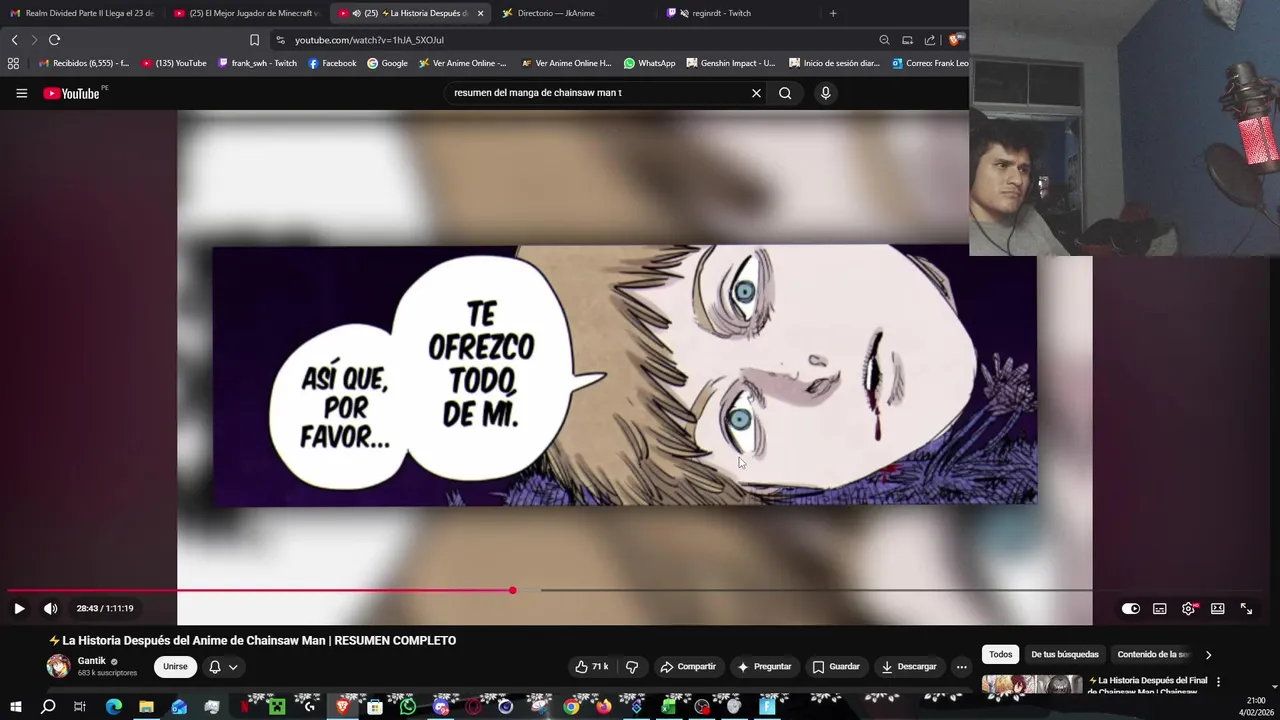
Task: Open Genshin Impact bookmark
Action: point(730,63)
